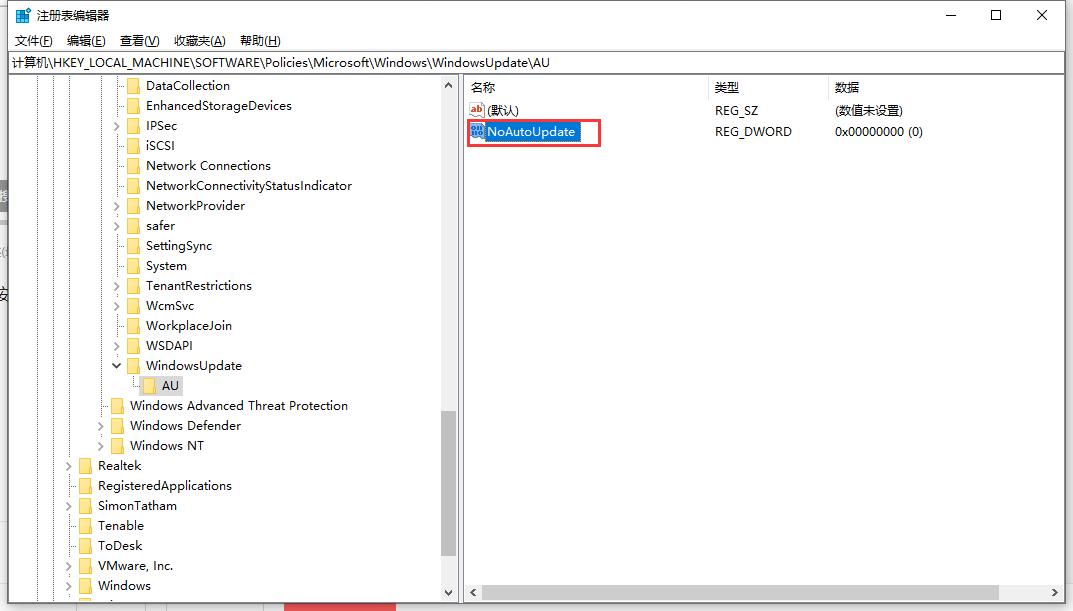Click the safer folder icon
This screenshot has height=611, width=1073.
click(133, 225)
